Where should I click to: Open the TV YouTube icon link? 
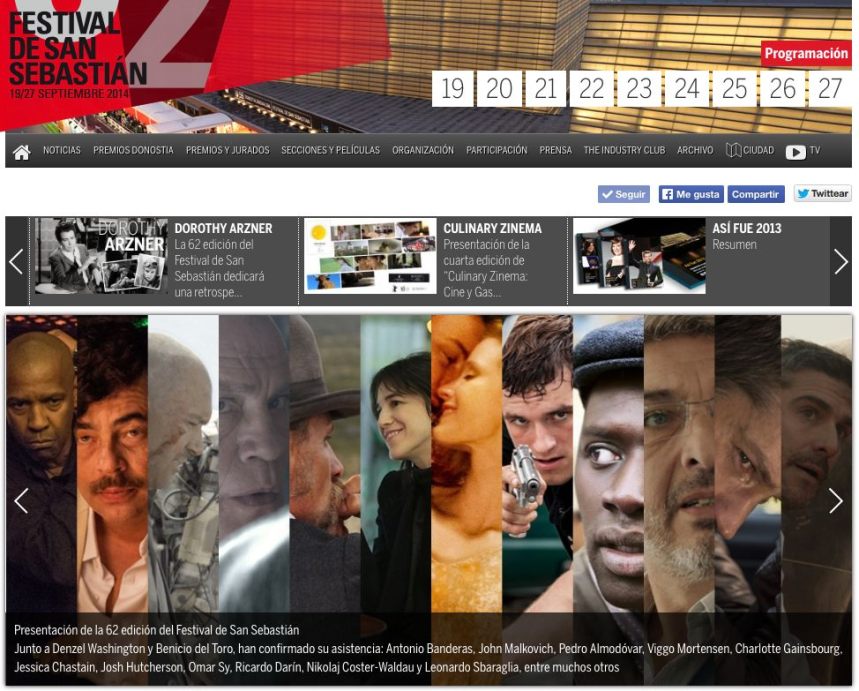(796, 151)
